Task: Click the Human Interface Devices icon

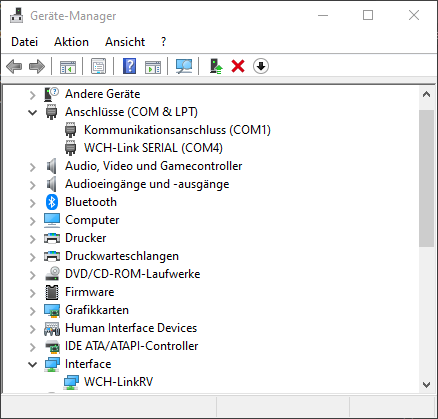Action: (x=52, y=328)
